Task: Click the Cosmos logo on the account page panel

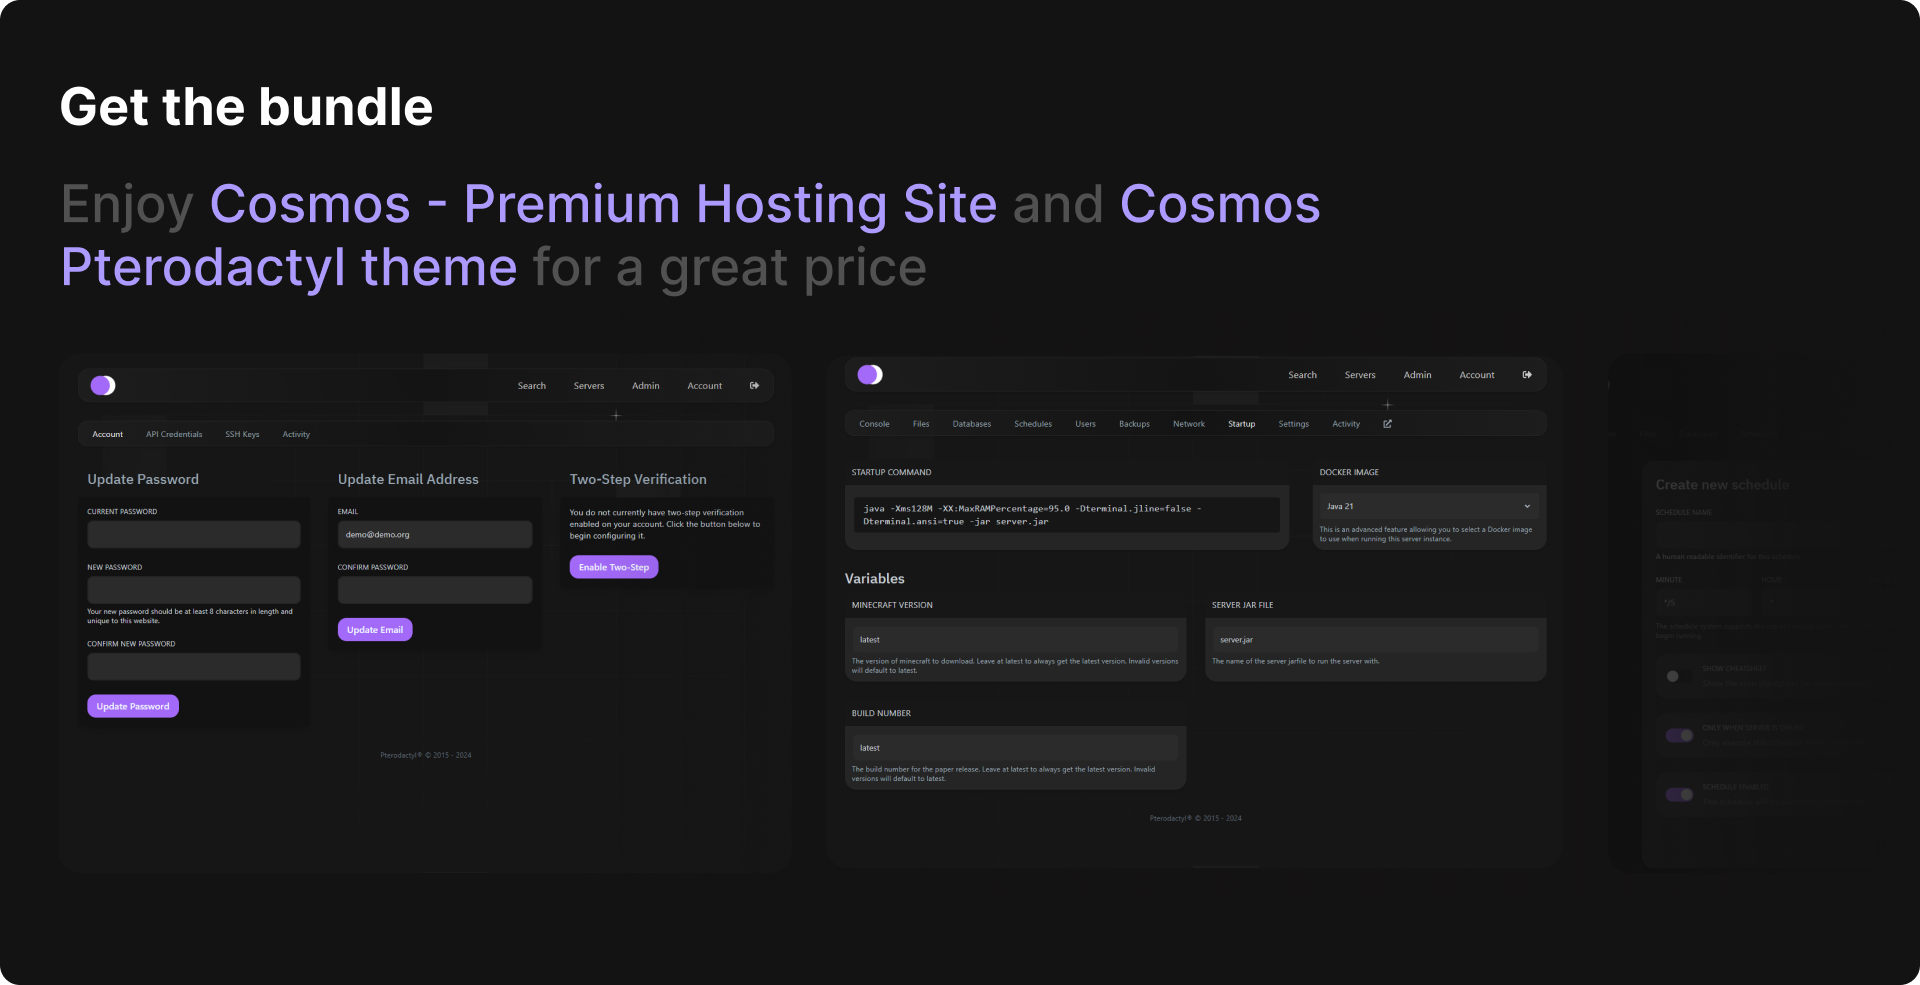Action: tap(103, 386)
